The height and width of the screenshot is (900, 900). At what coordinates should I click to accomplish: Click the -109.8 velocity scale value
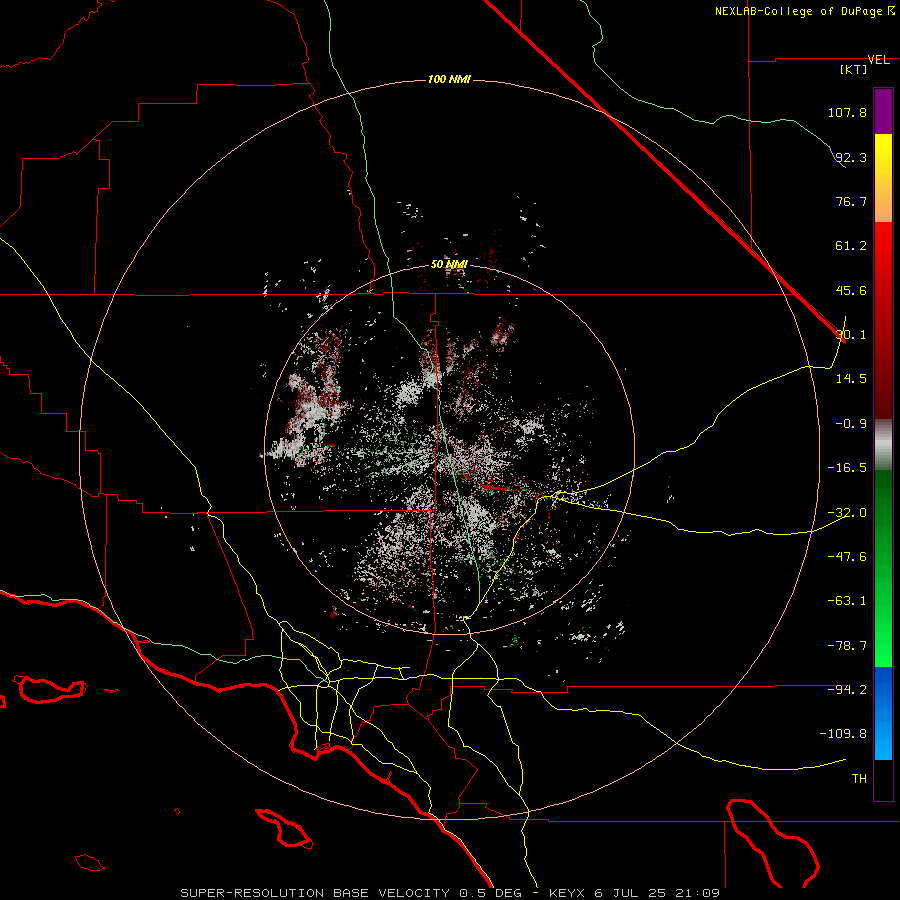843,734
